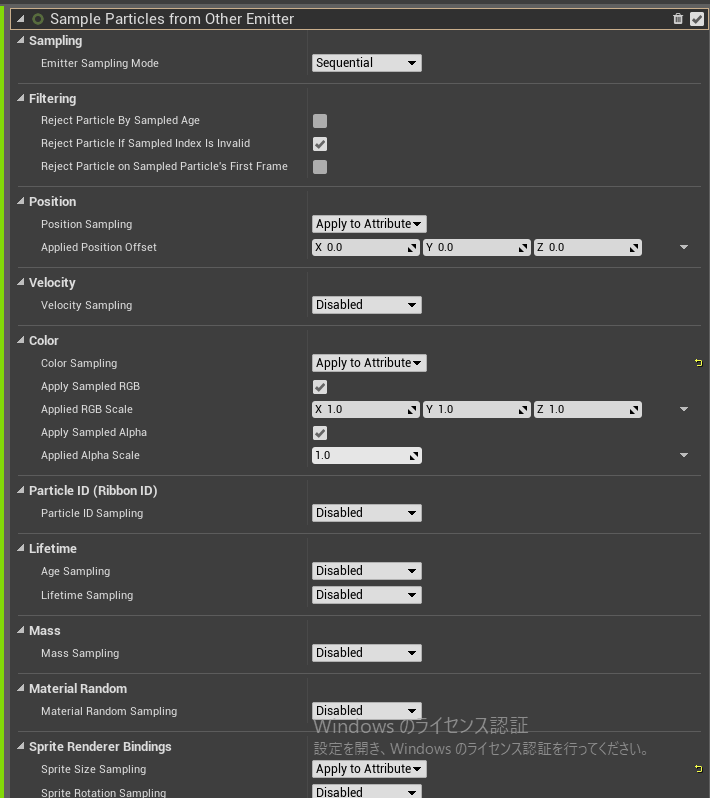The height and width of the screenshot is (798, 710).
Task: Click the green circle module icon in header
Action: [38, 19]
